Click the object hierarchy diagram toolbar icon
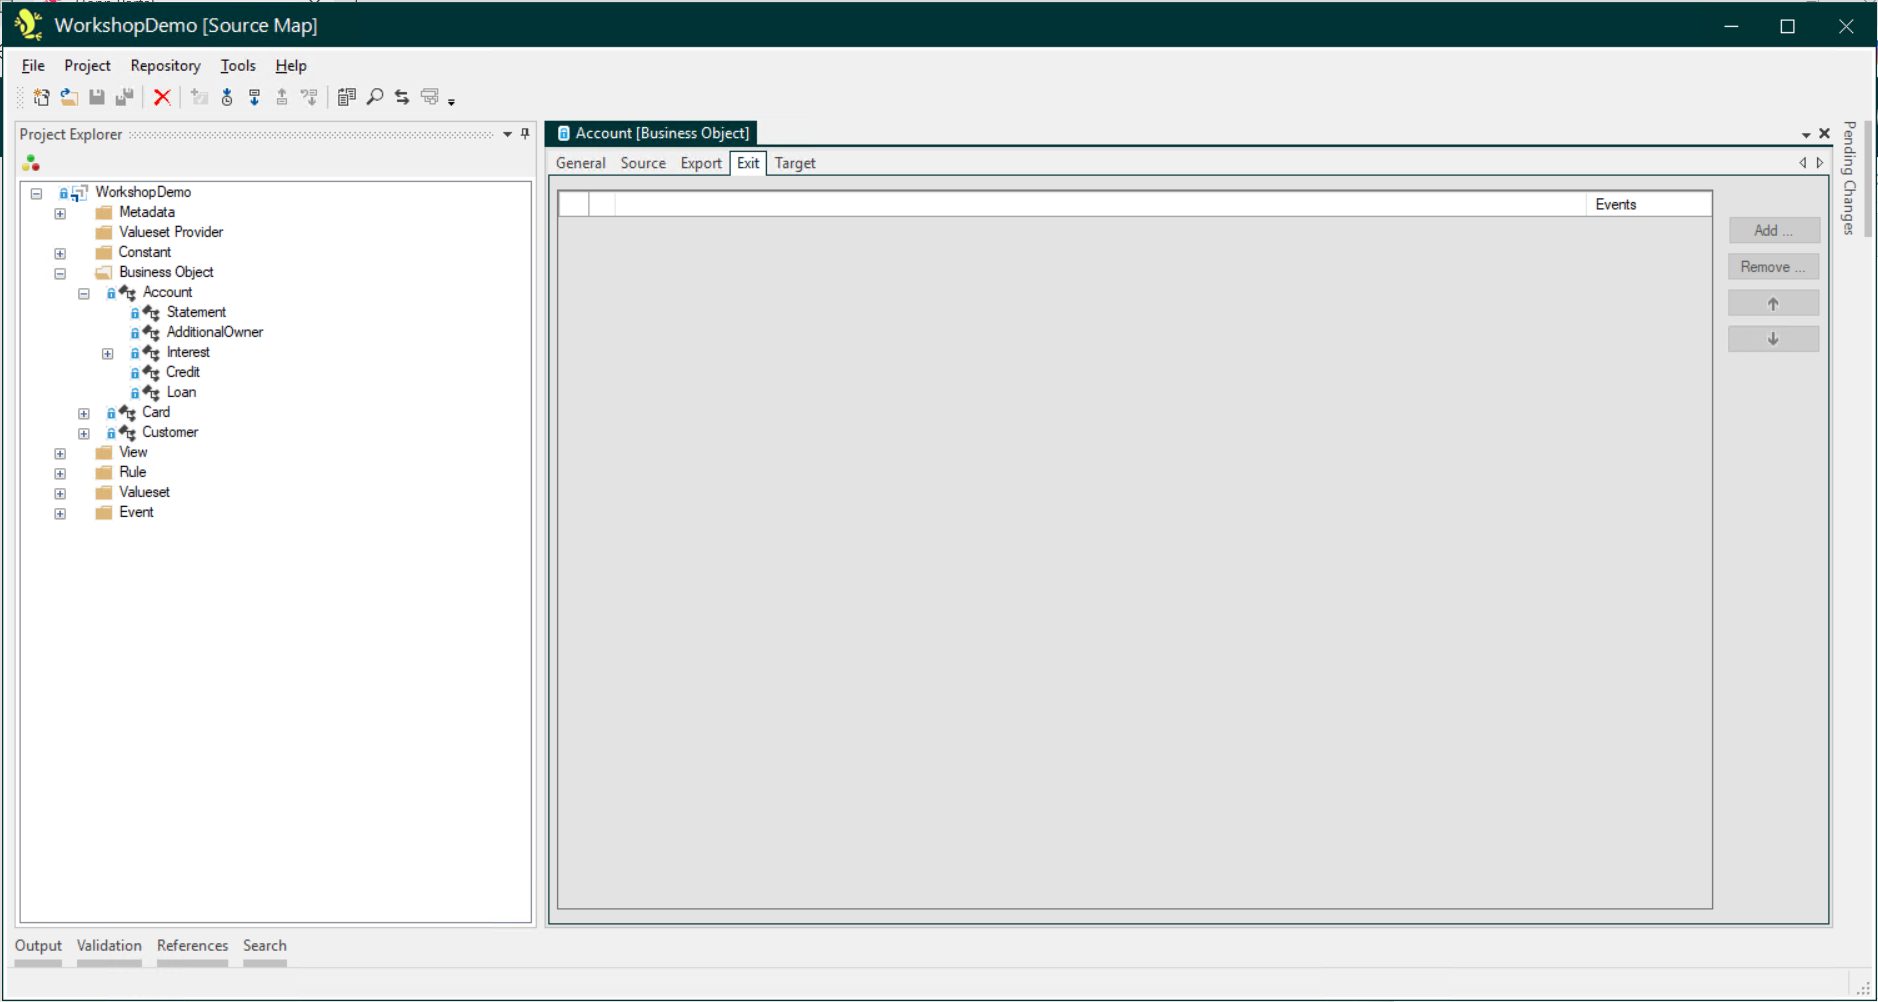Viewport: 1878px width, 1002px height. [430, 96]
